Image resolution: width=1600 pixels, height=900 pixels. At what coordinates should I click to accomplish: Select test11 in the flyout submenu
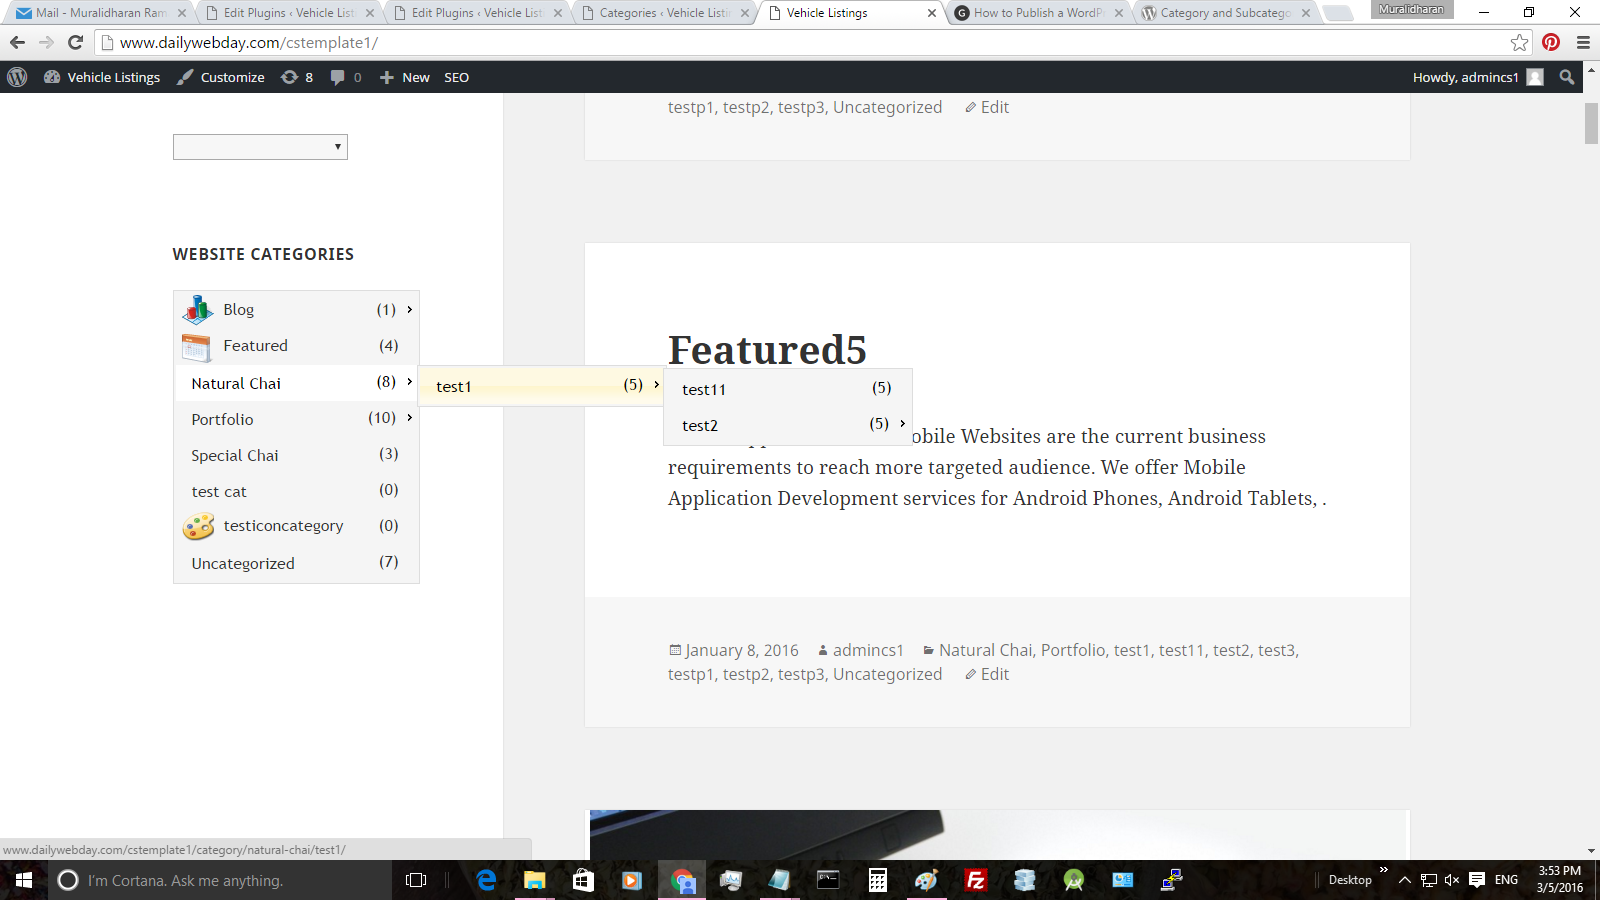704,389
